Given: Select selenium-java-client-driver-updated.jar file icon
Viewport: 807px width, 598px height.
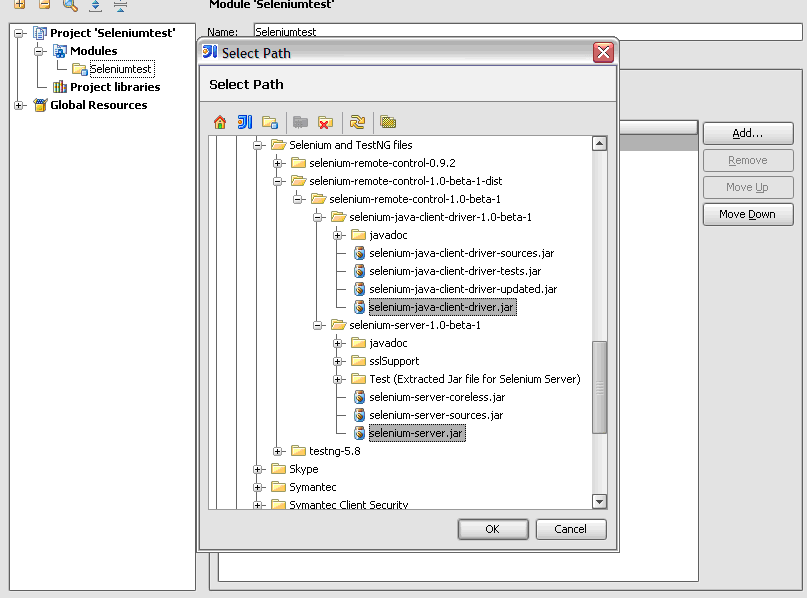Looking at the screenshot, I should pos(359,289).
